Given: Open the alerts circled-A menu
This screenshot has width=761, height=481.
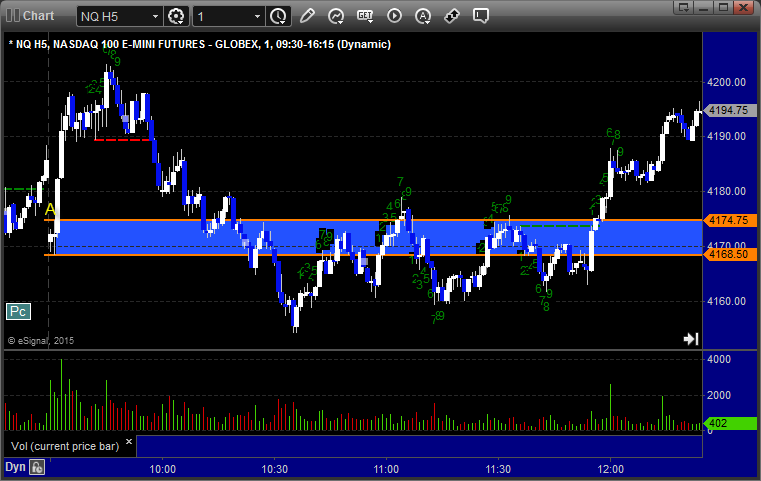Looking at the screenshot, I should pos(423,16).
